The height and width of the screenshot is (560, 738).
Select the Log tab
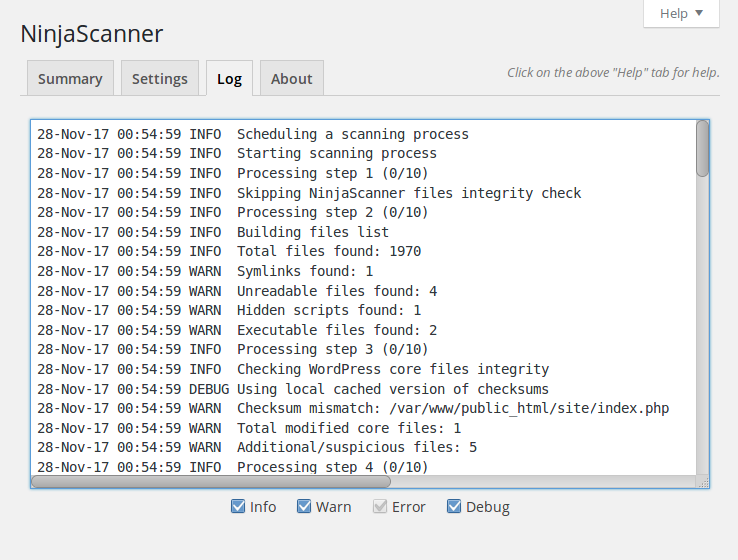tap(230, 79)
